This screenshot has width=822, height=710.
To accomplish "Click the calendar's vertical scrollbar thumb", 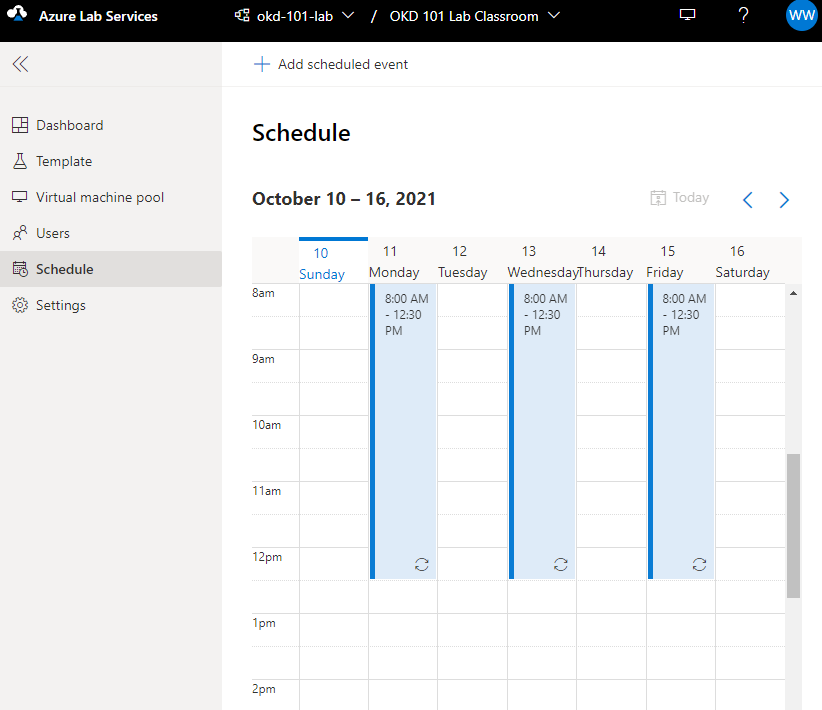I will (793, 525).
